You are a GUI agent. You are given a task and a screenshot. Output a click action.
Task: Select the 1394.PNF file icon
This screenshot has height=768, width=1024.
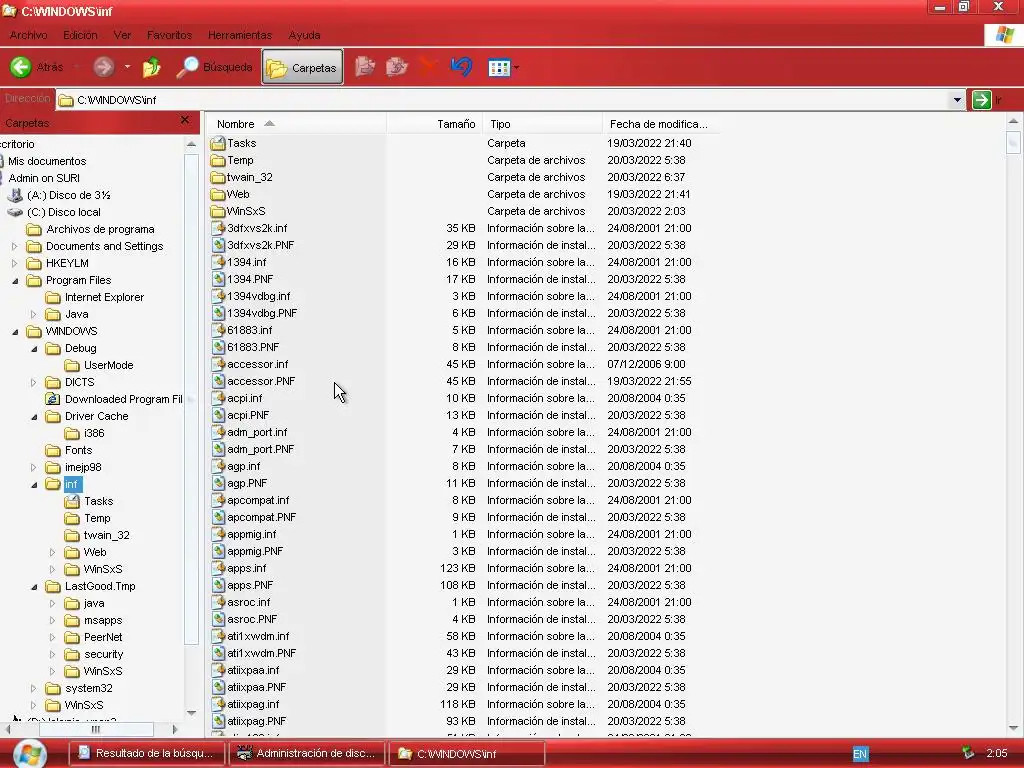[218, 279]
